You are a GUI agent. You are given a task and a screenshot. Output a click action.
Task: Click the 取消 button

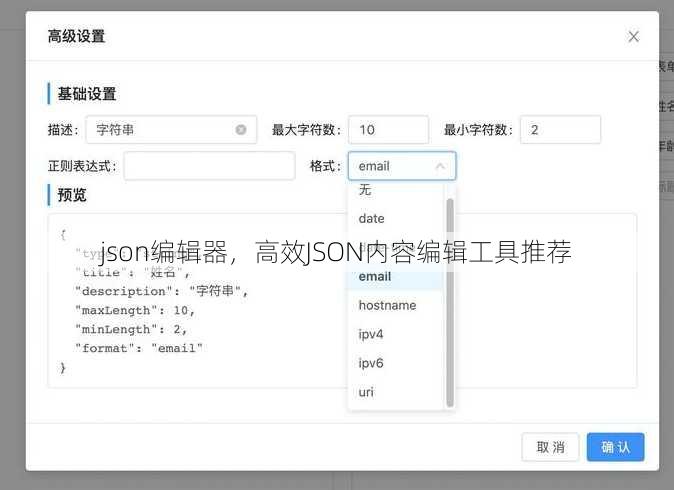click(550, 447)
